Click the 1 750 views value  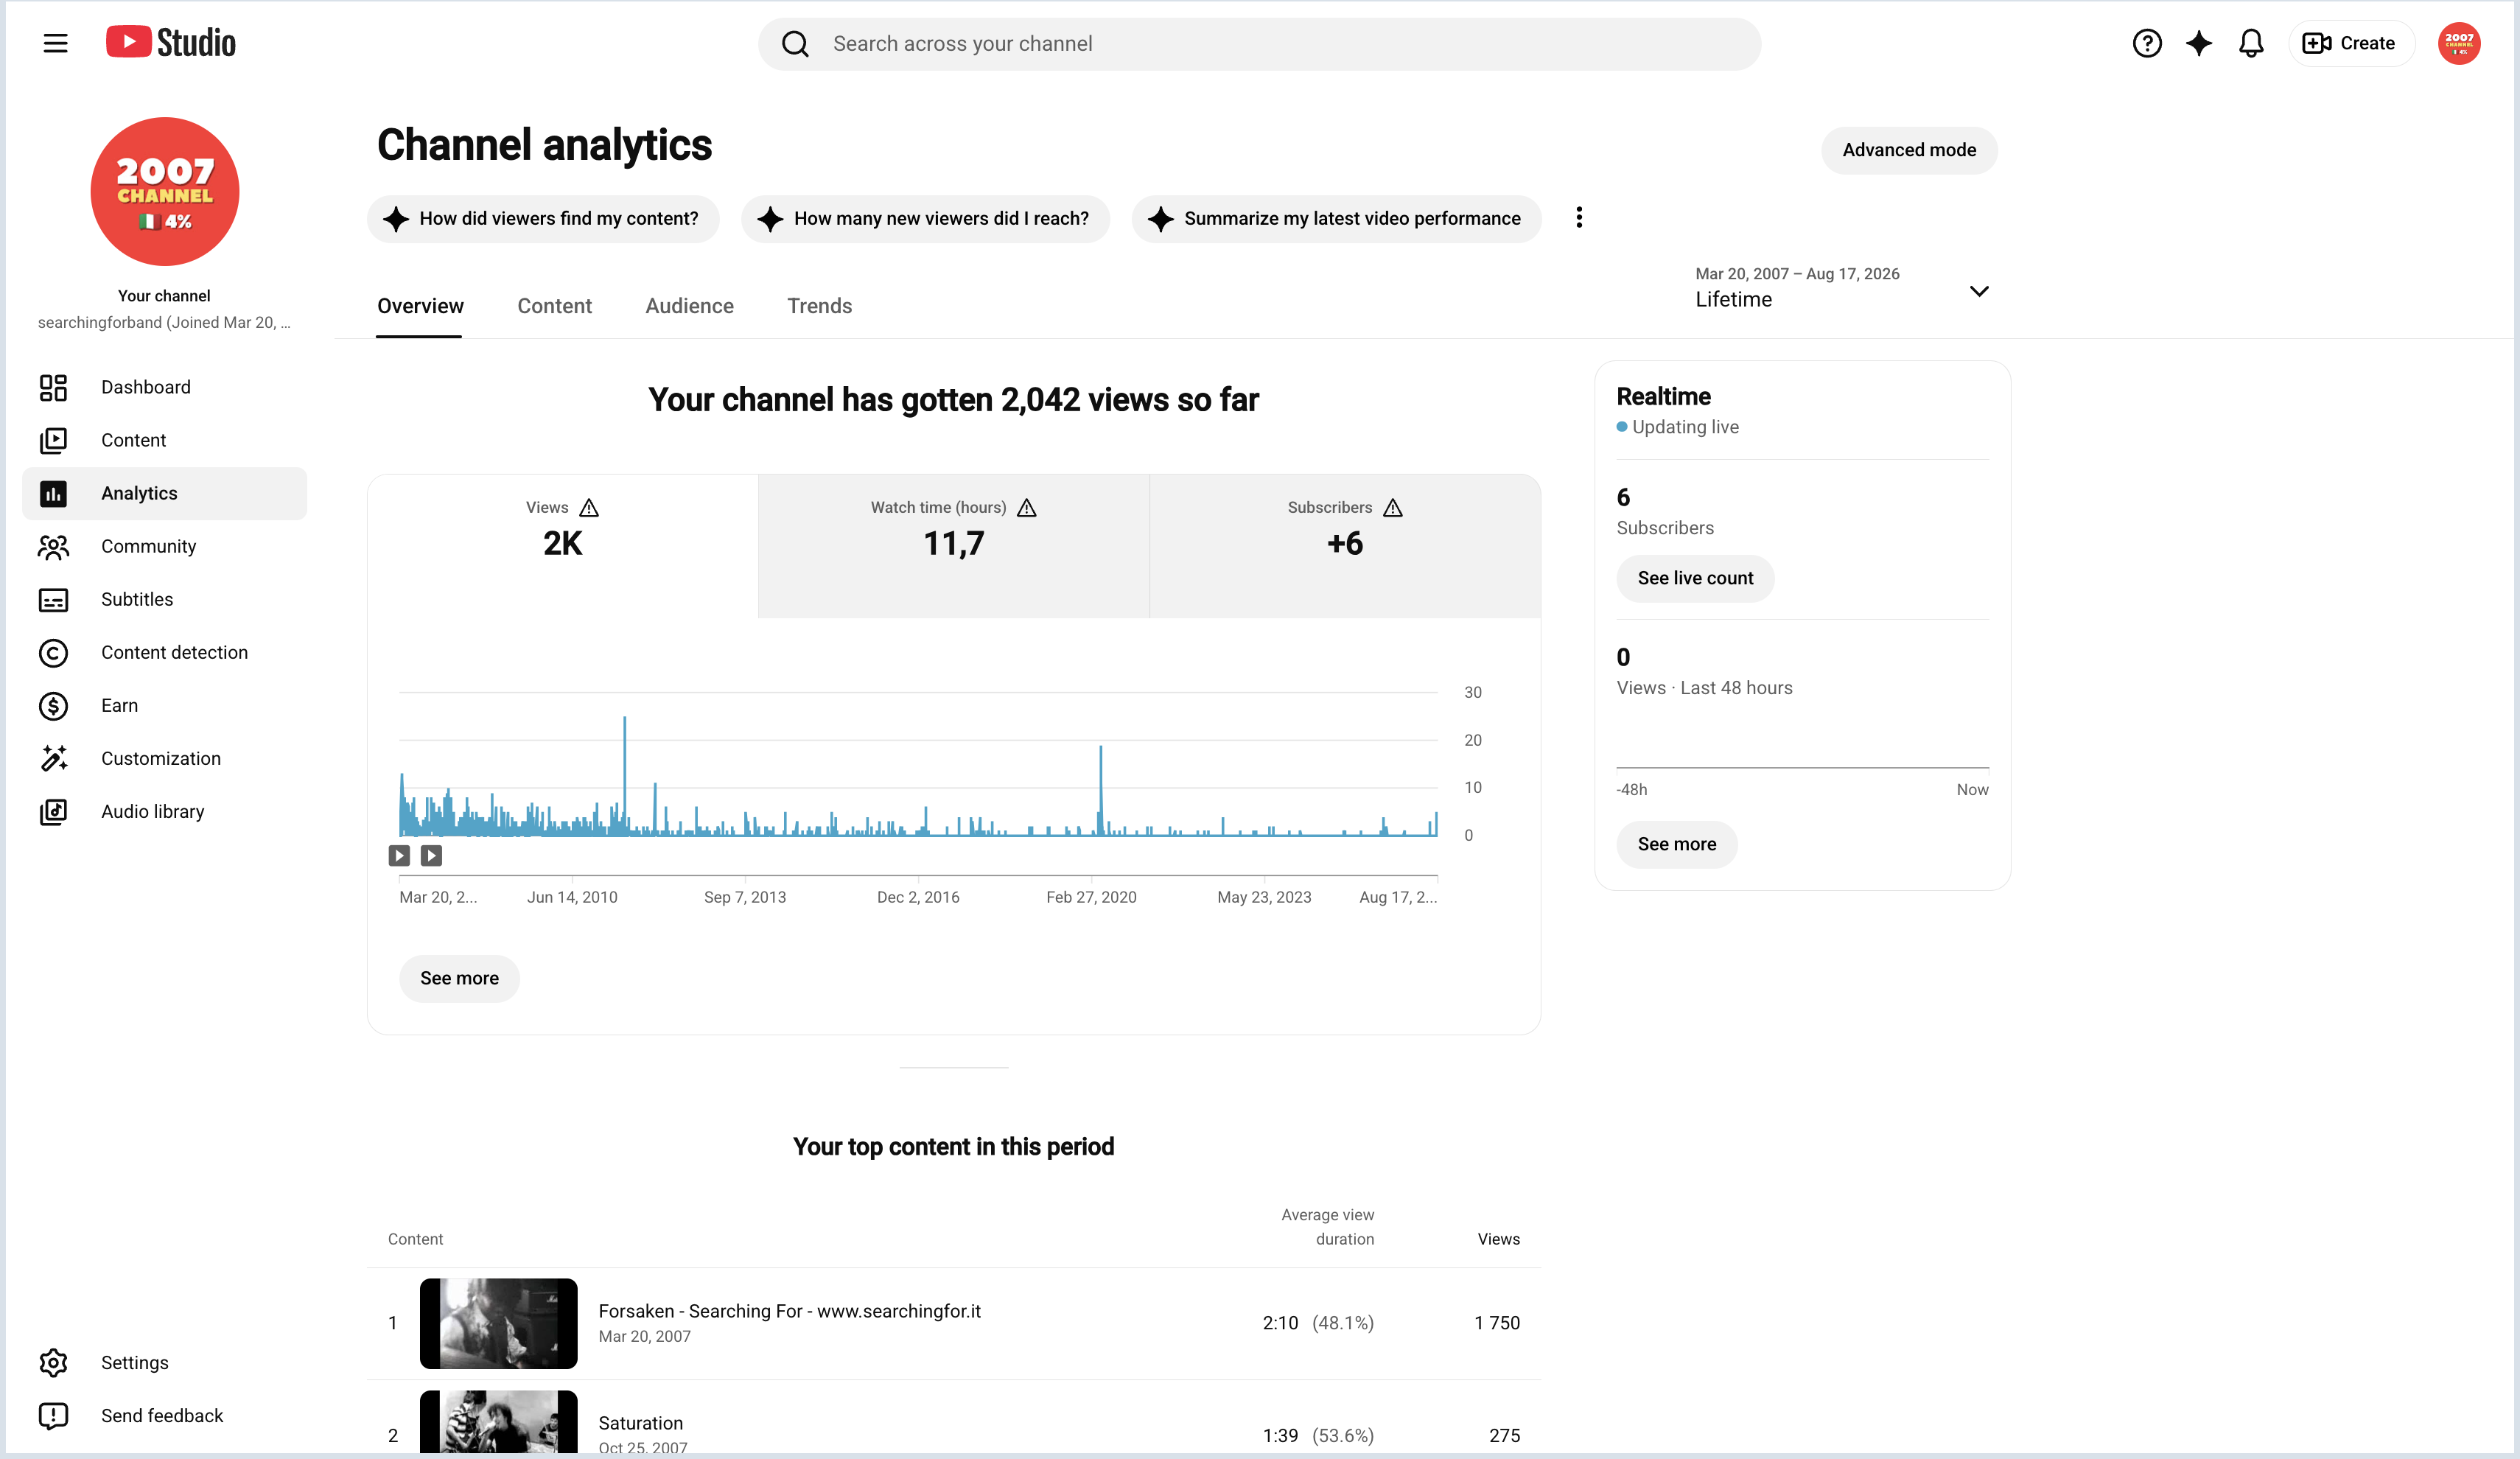[1497, 1323]
